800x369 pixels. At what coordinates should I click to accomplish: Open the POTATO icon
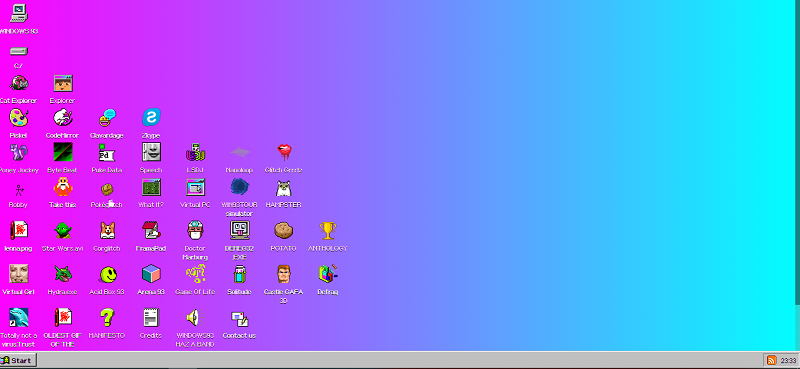284,231
